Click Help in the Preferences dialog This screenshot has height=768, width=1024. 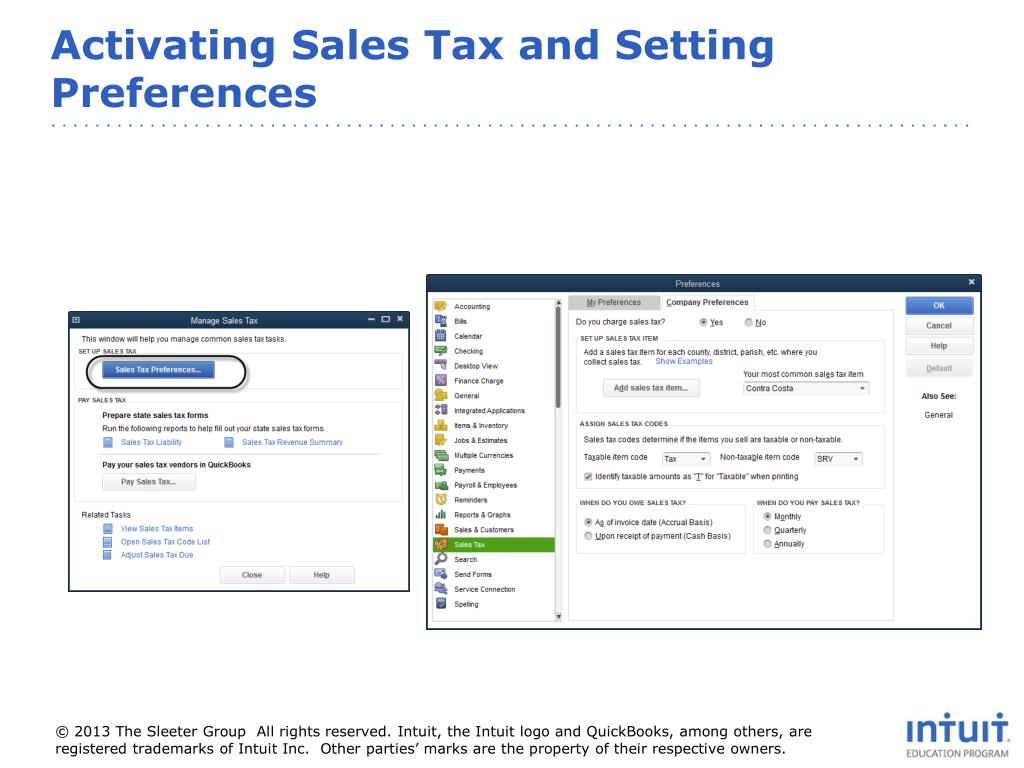click(939, 346)
